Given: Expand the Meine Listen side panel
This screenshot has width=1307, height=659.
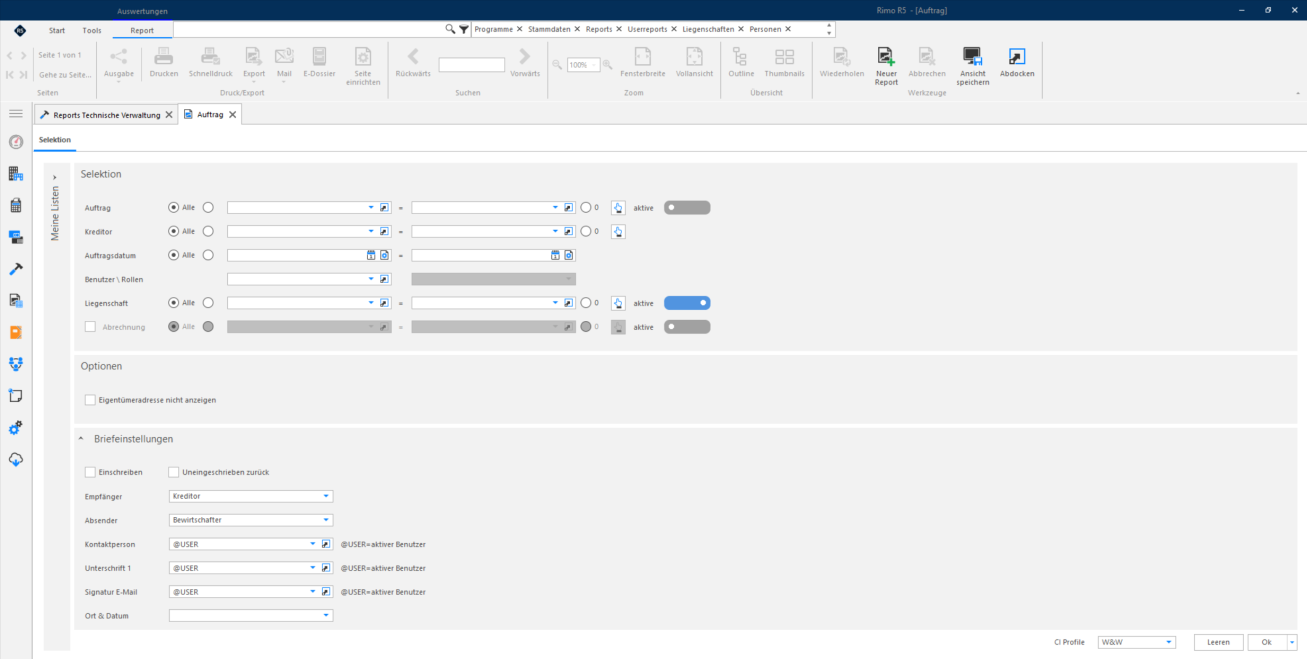Looking at the screenshot, I should coord(55,177).
